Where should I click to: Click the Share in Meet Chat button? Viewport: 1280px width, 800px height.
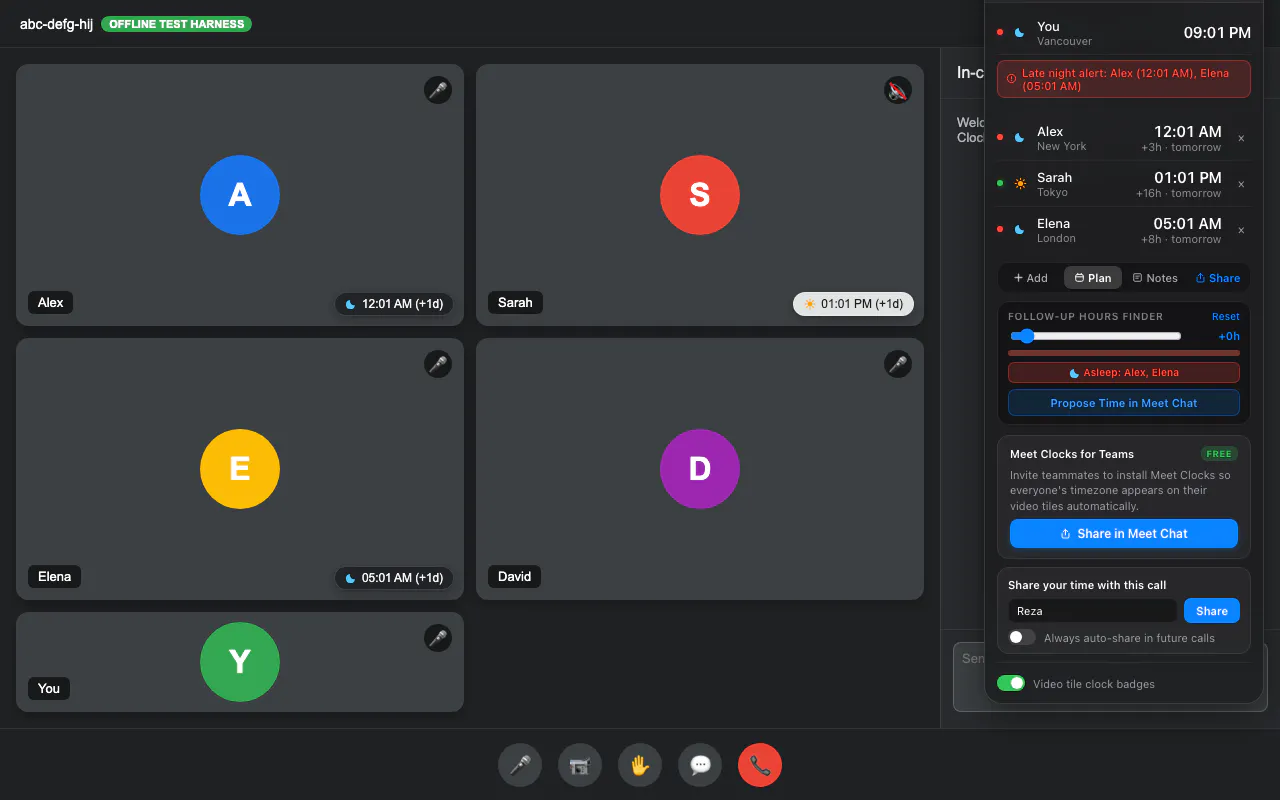1124,534
